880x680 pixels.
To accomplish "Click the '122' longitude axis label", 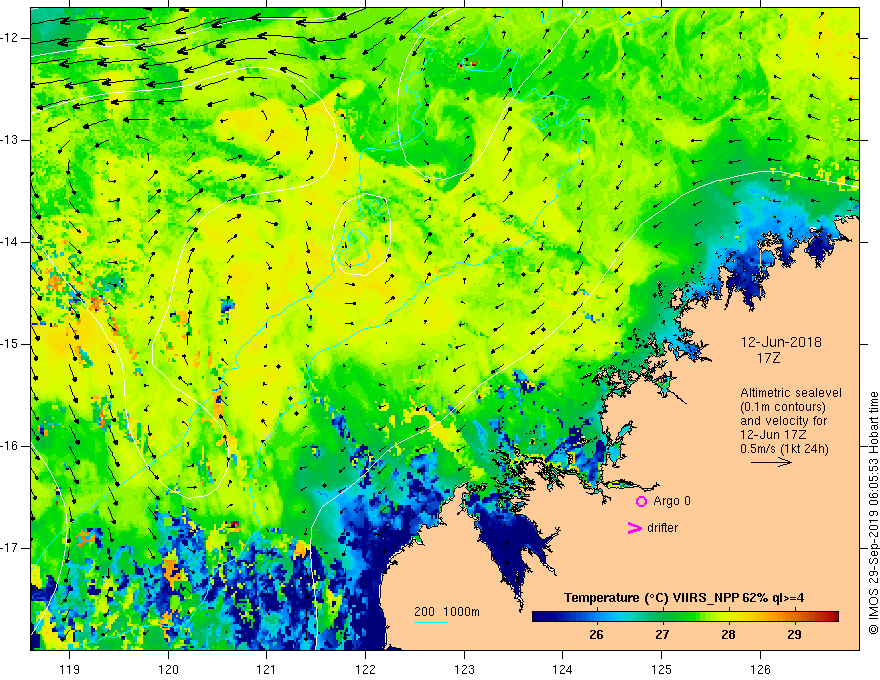I will point(365,669).
